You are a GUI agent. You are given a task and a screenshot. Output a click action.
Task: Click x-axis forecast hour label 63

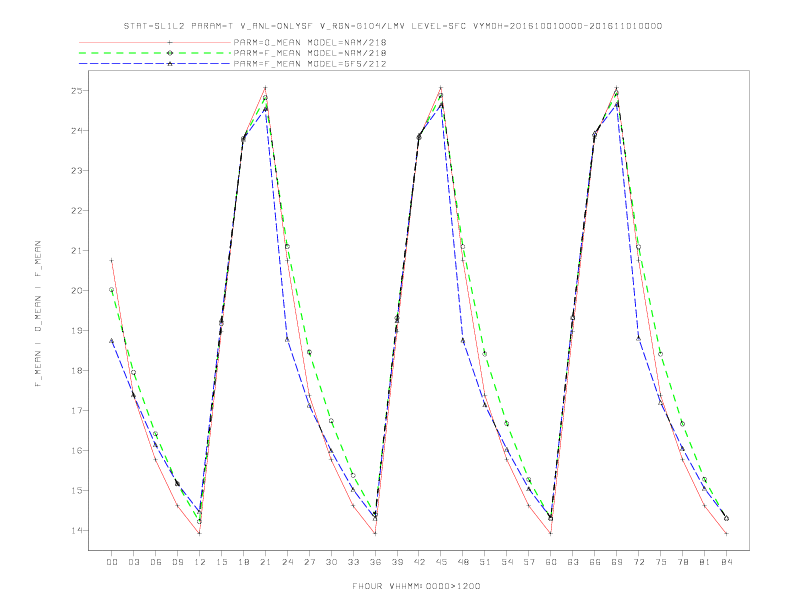(x=573, y=562)
